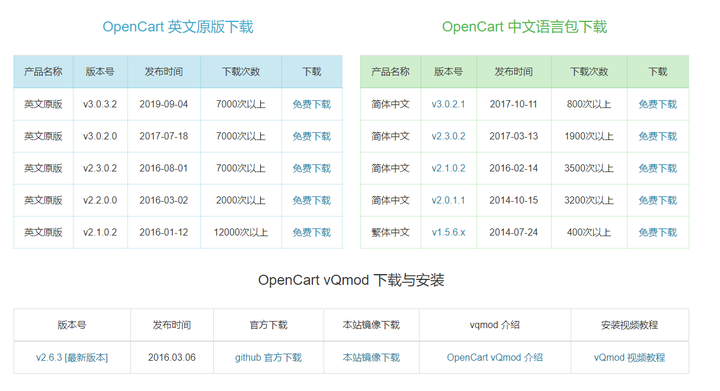Image resolution: width=720 pixels, height=391 pixels.
Task: Click the 3500次以上 download count cell
Action: [589, 168]
